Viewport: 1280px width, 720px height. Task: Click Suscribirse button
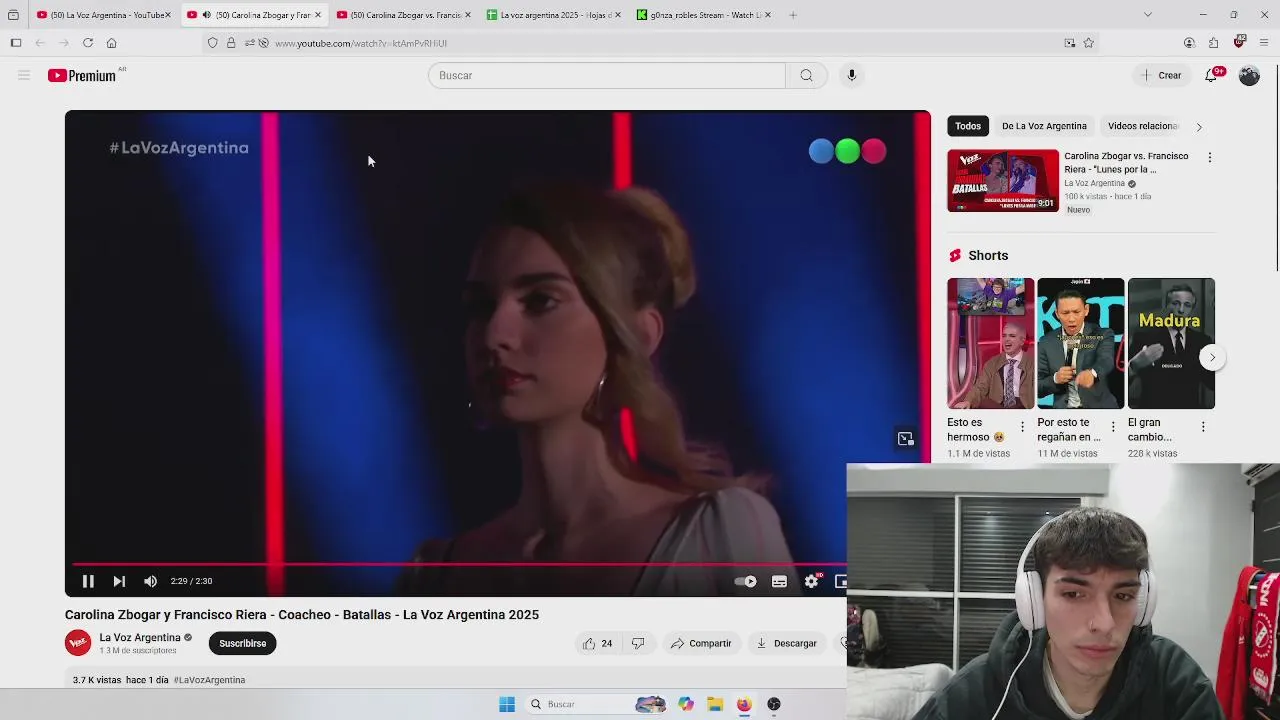tap(243, 643)
